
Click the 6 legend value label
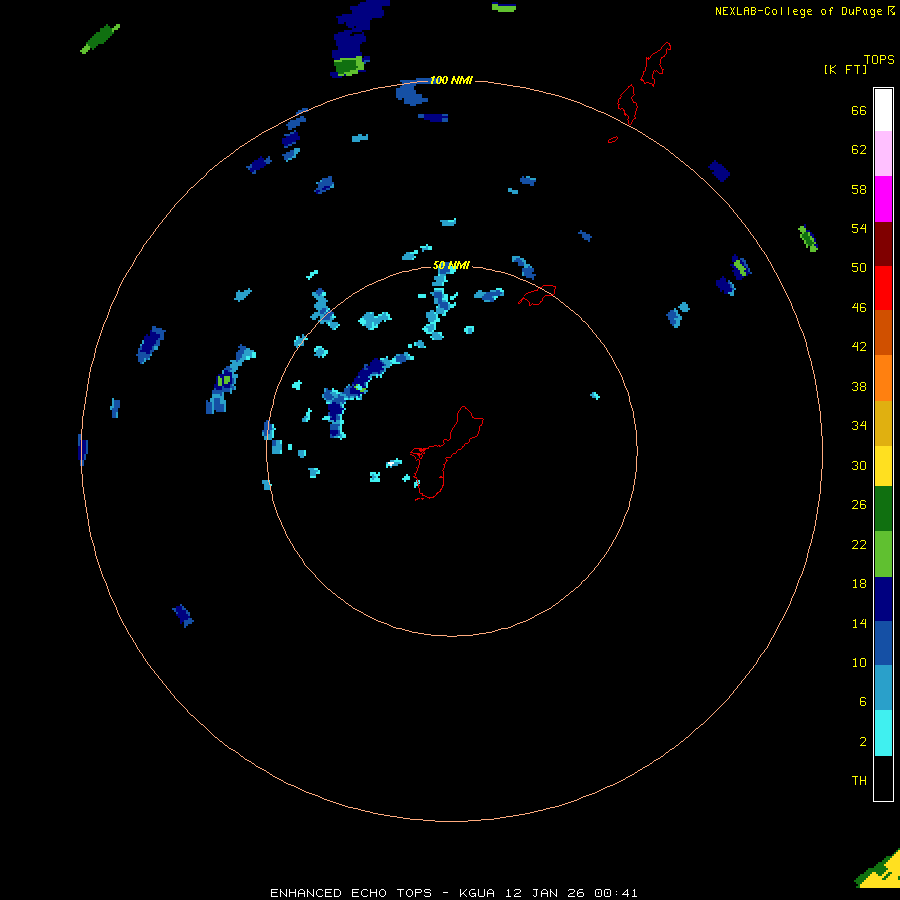coord(862,701)
